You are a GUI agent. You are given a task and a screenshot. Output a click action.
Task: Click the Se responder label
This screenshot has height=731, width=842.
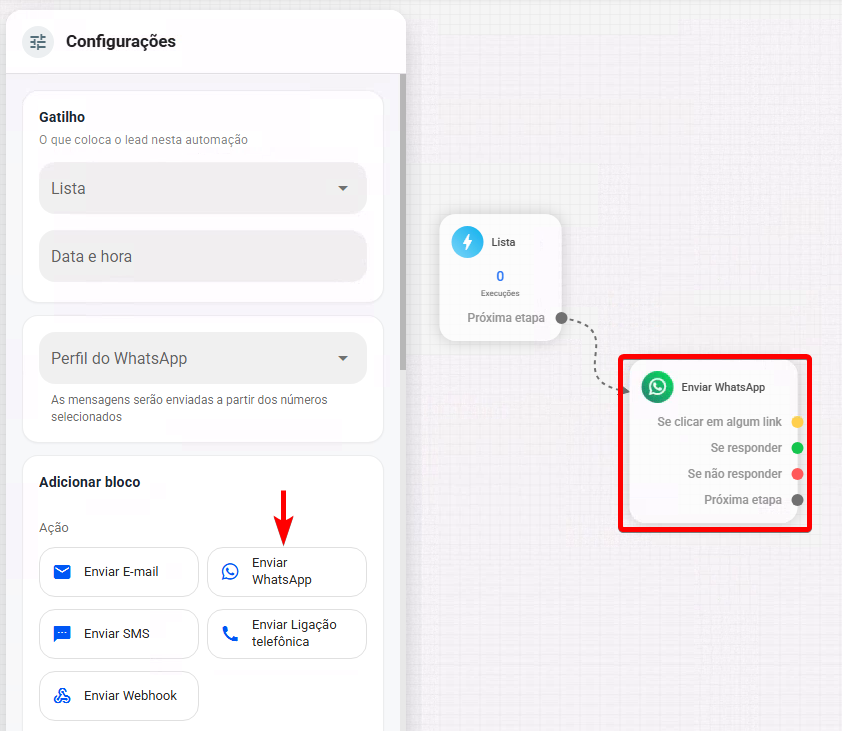(746, 448)
